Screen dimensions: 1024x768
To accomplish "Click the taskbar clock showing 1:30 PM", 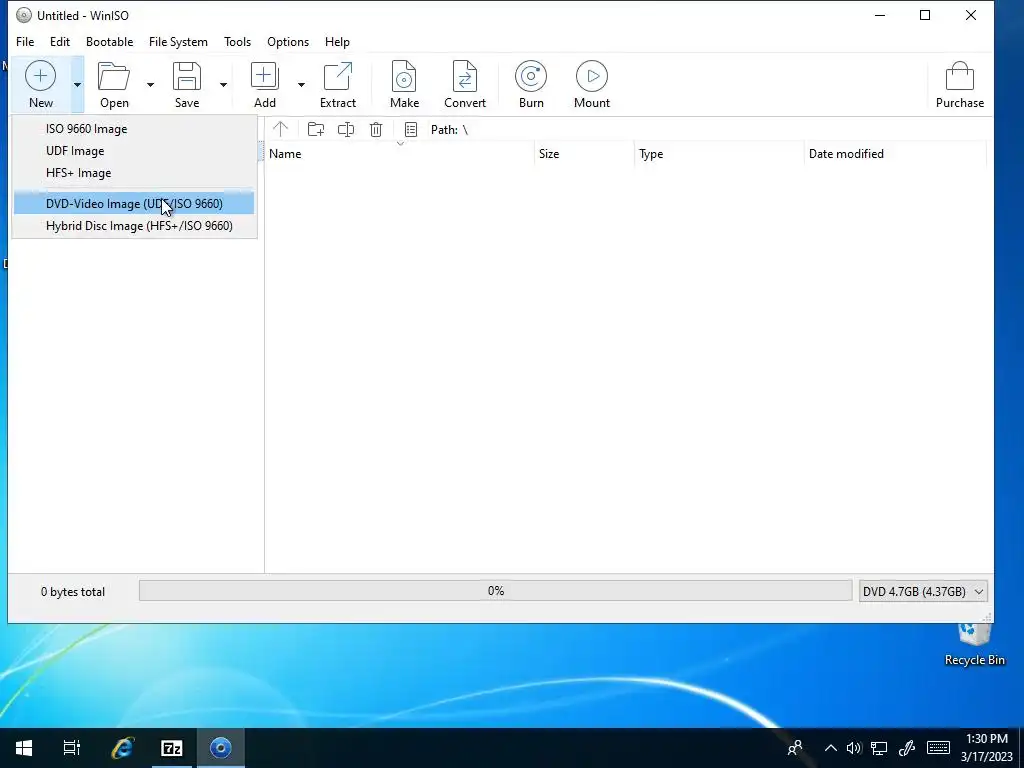I will point(987,748).
